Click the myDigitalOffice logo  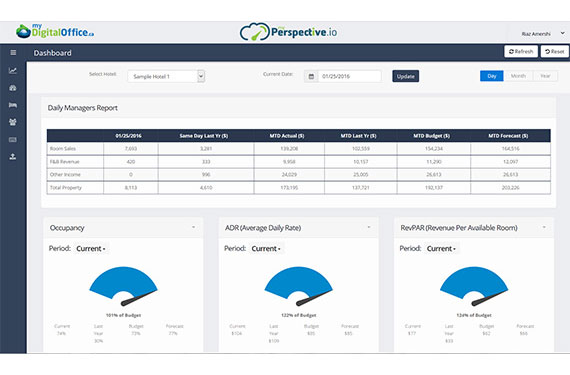(x=55, y=31)
